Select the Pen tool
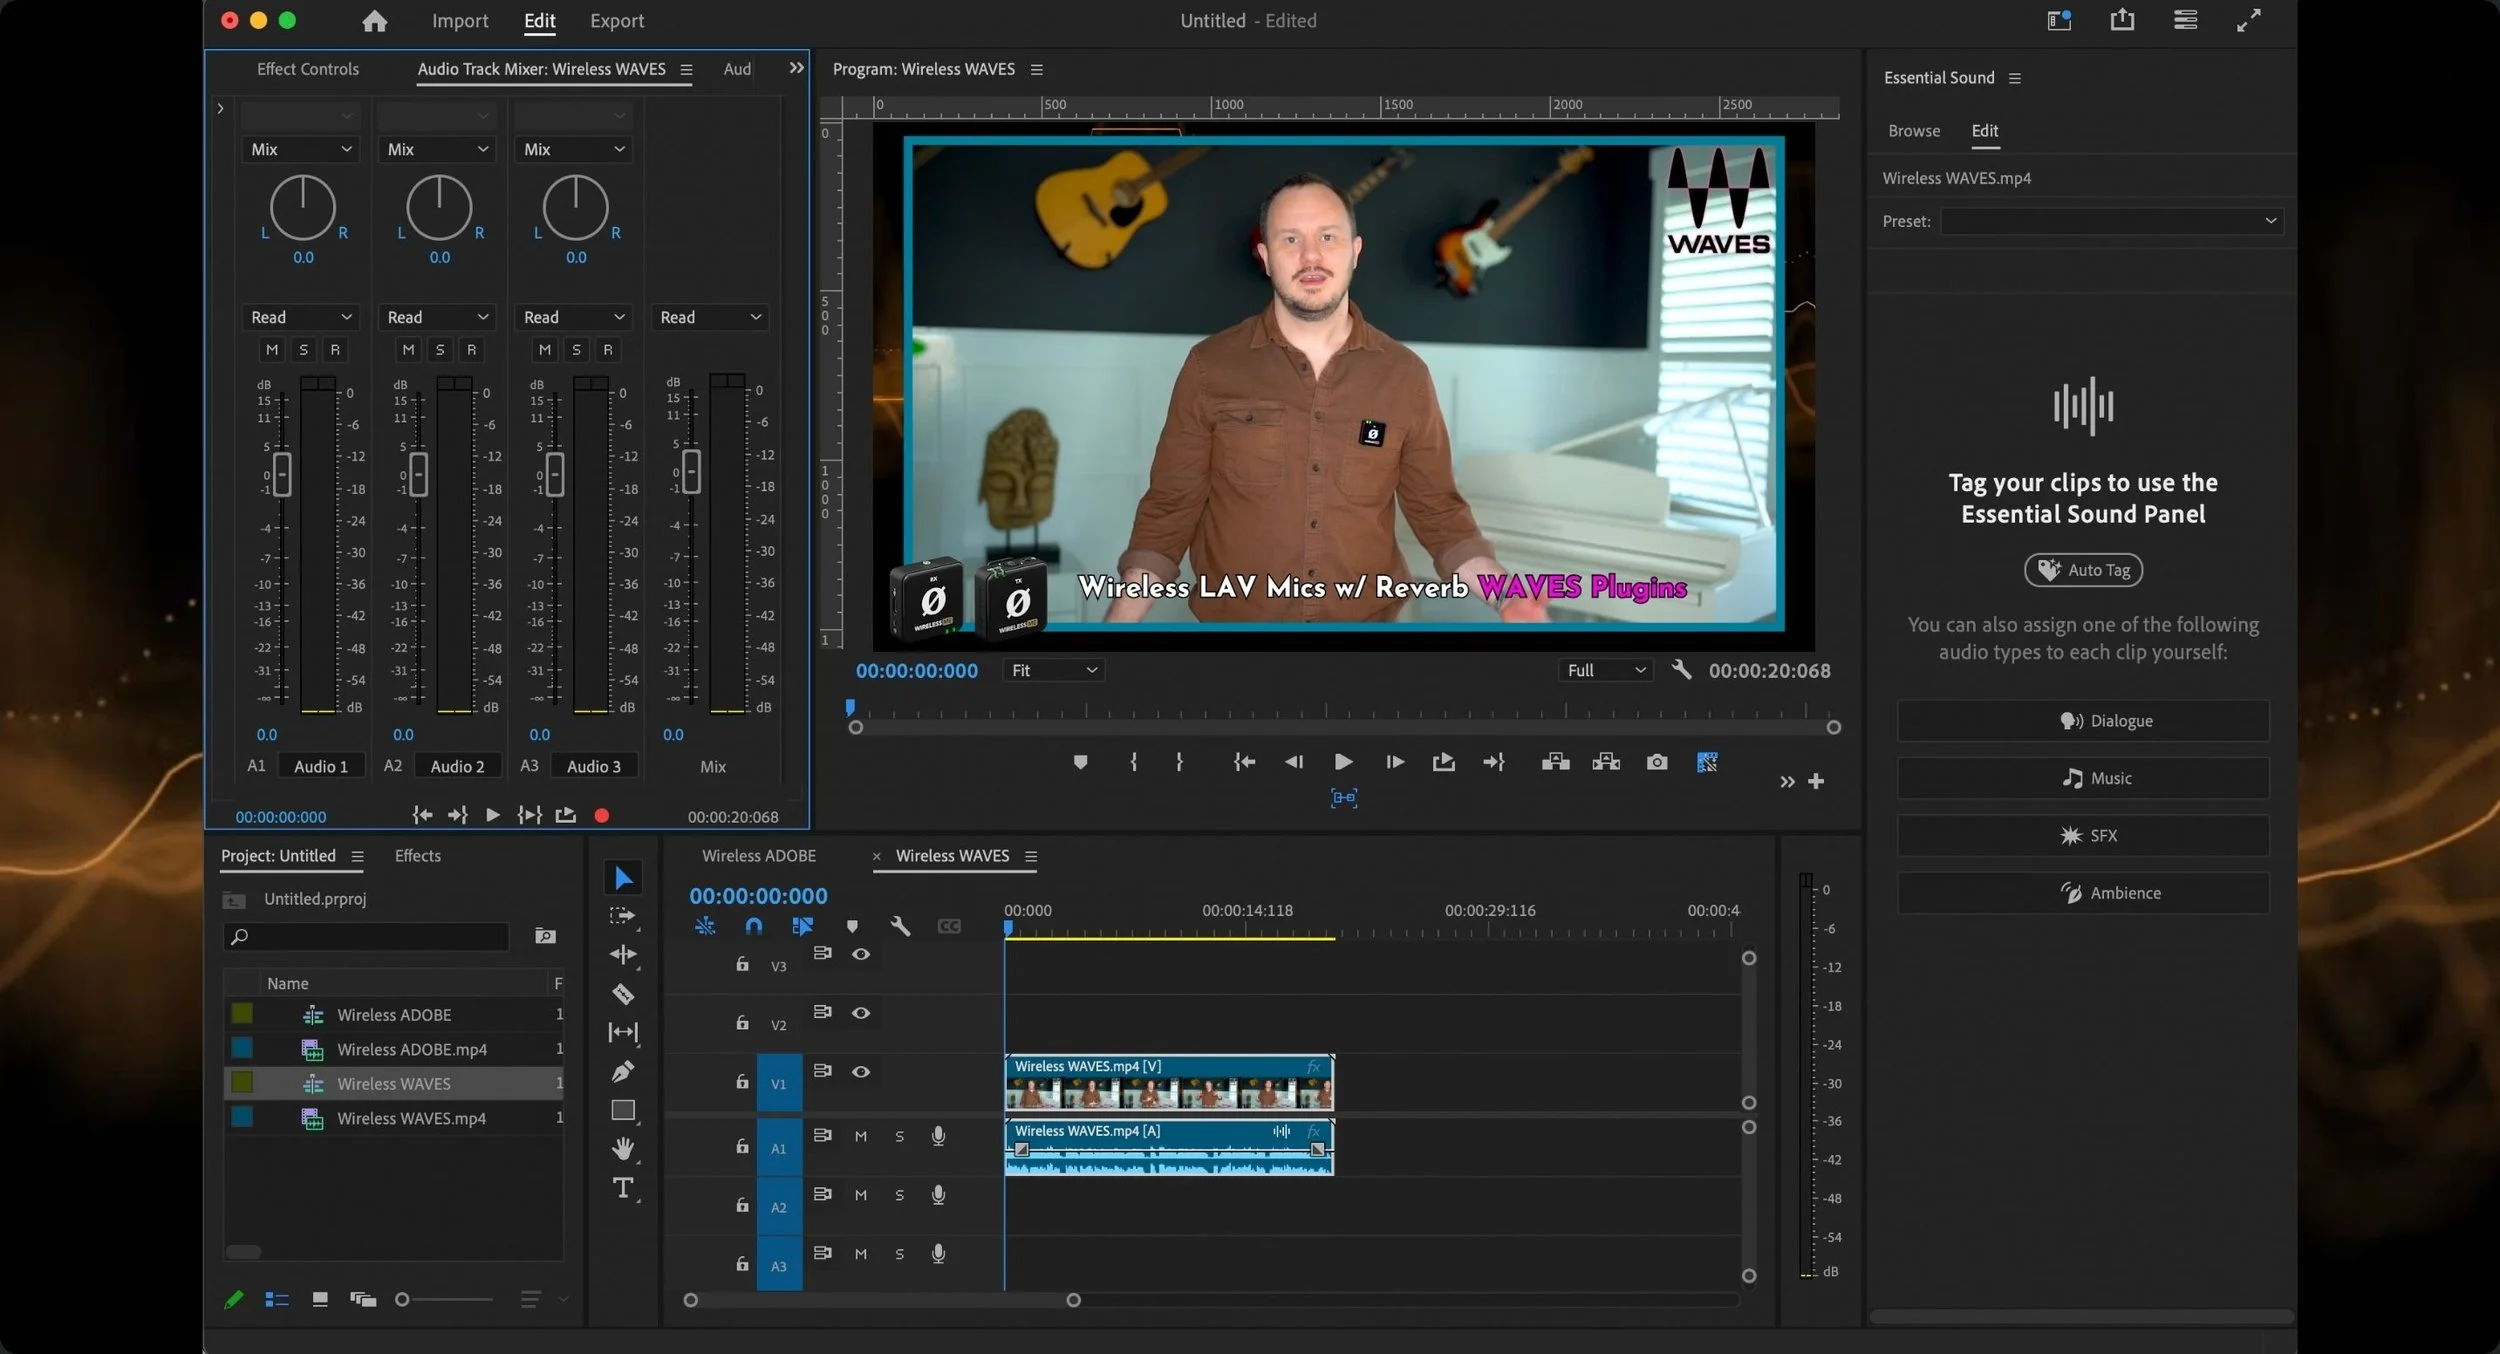Image resolution: width=2500 pixels, height=1354 pixels. (x=623, y=1072)
